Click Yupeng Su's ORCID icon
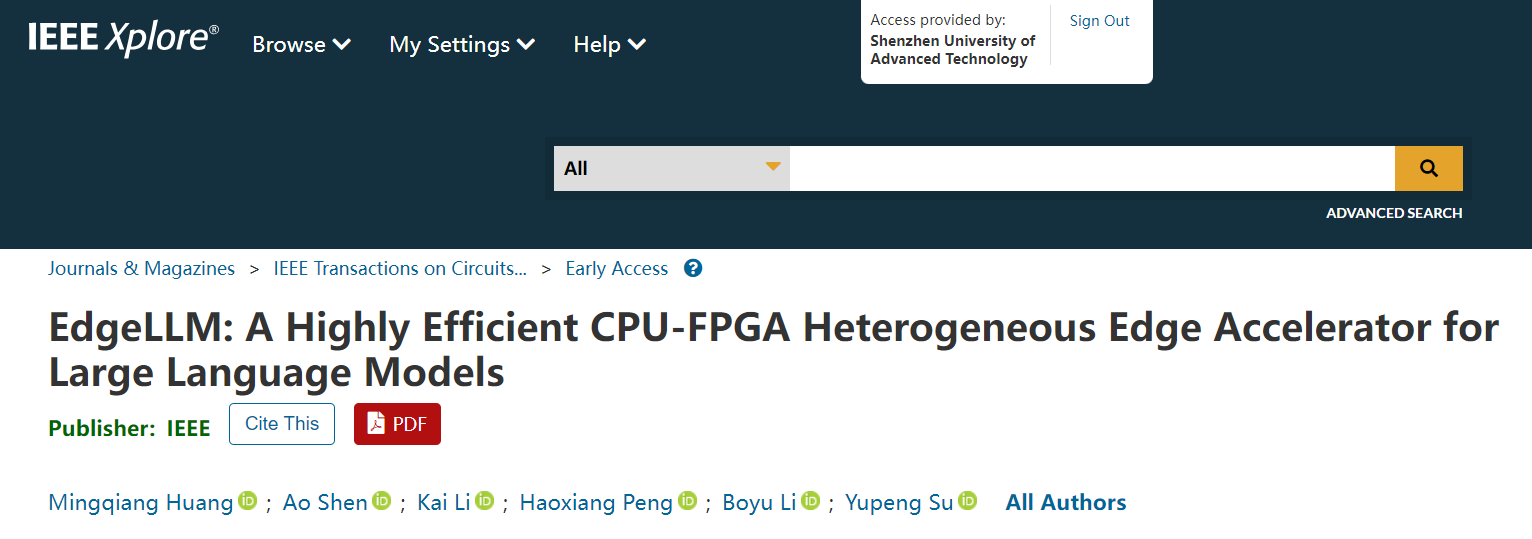 [967, 501]
